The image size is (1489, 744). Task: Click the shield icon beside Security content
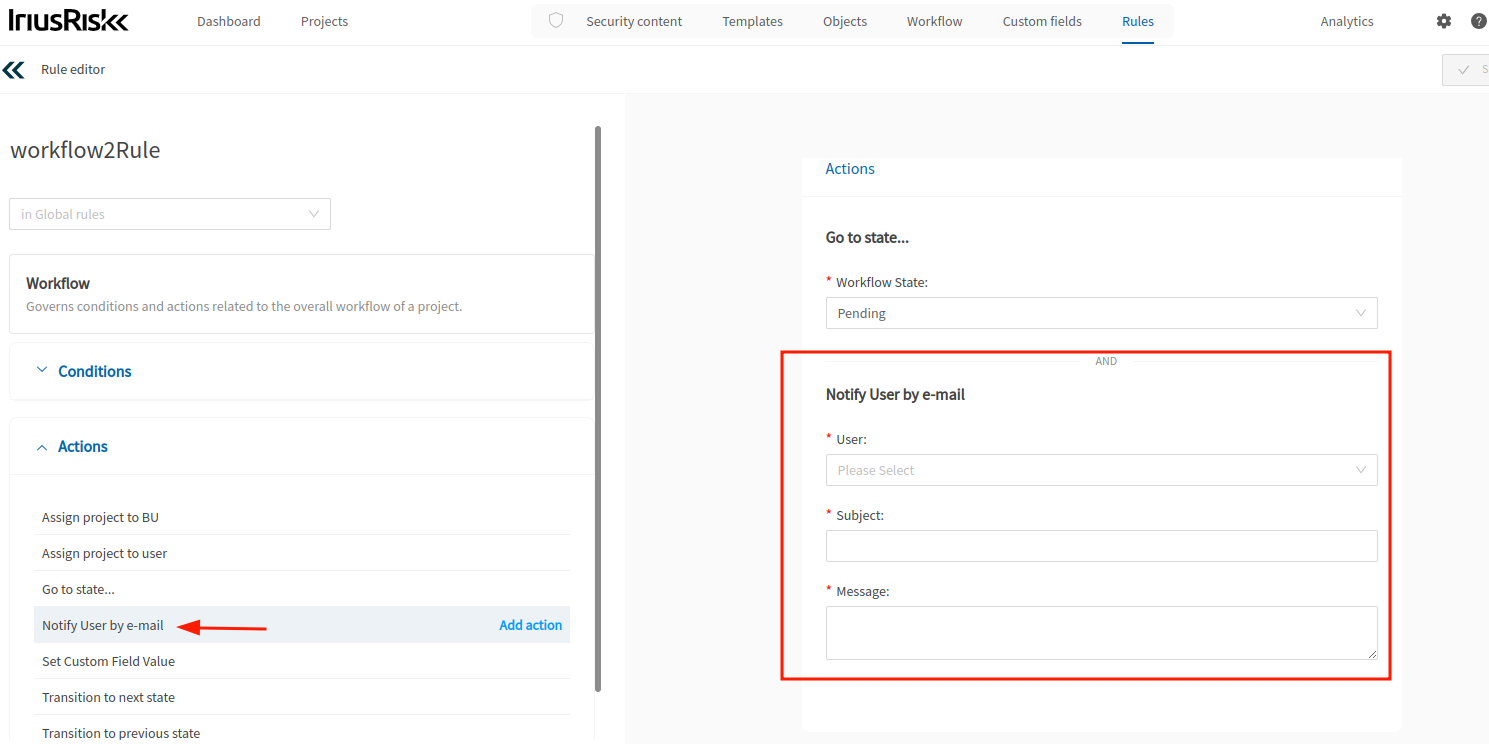(x=556, y=21)
